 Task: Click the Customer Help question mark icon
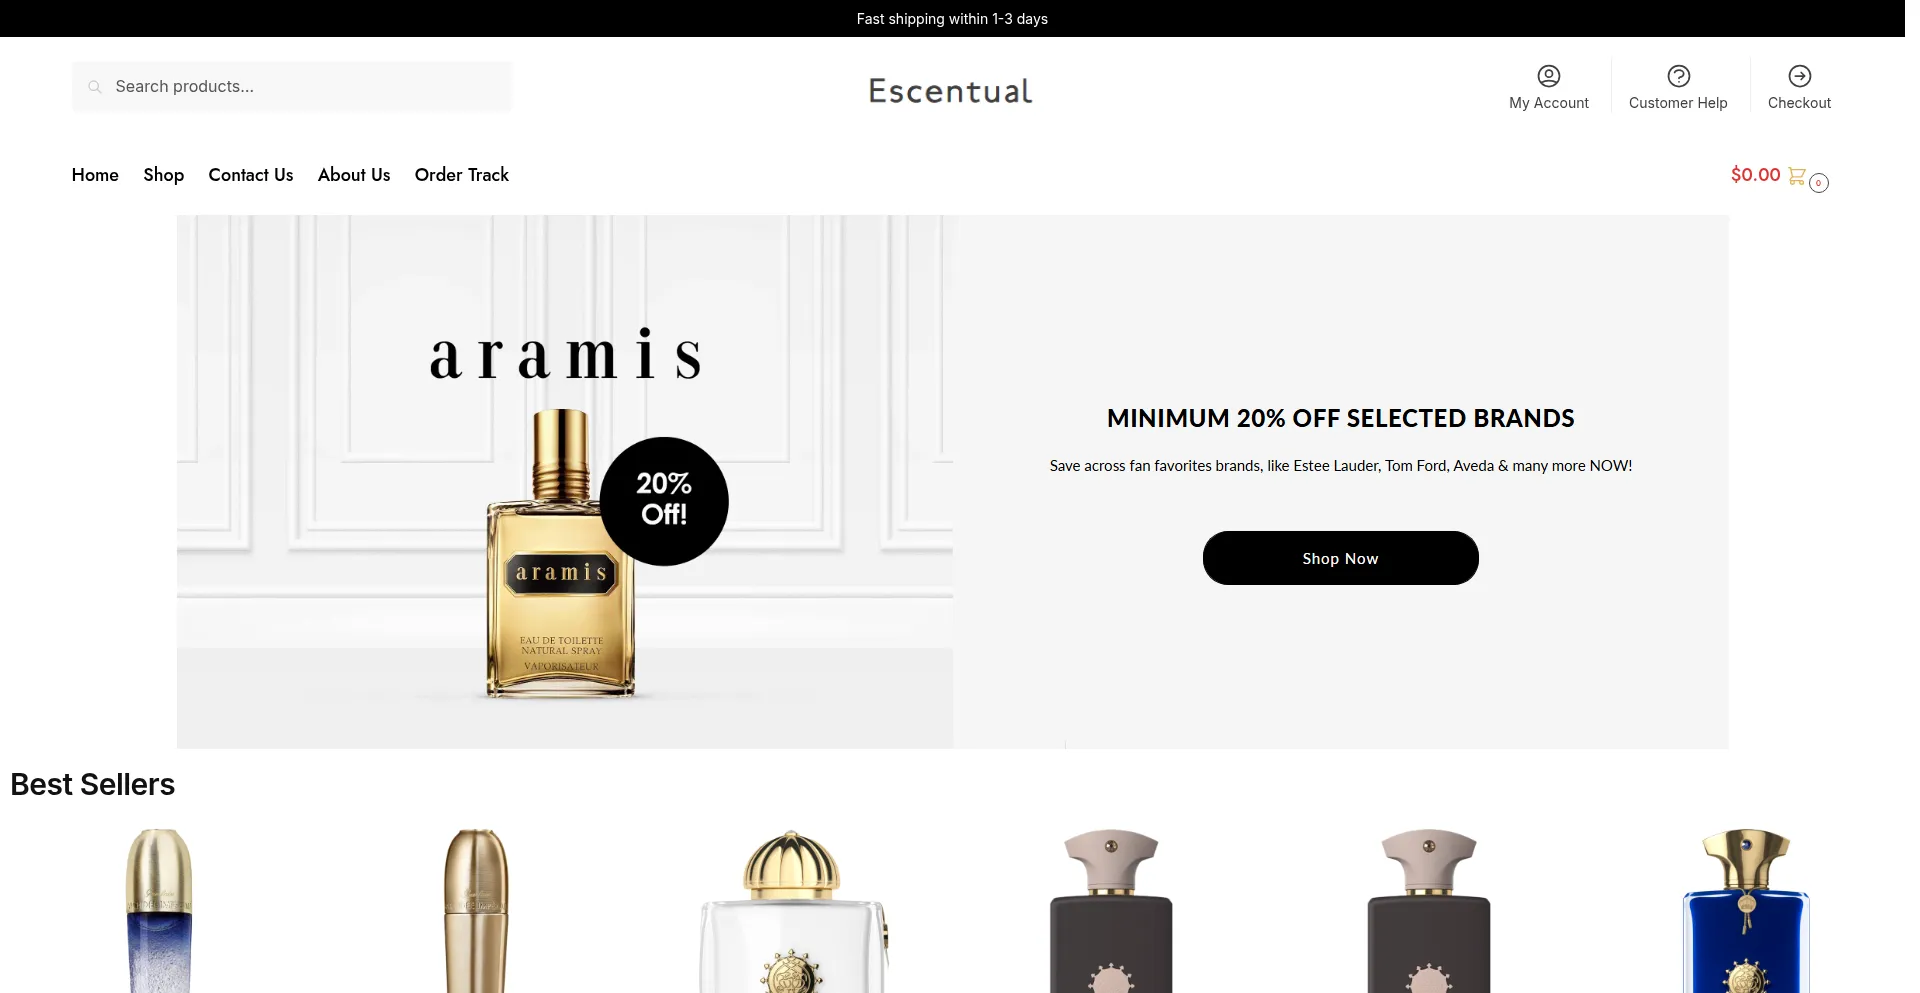1678,76
